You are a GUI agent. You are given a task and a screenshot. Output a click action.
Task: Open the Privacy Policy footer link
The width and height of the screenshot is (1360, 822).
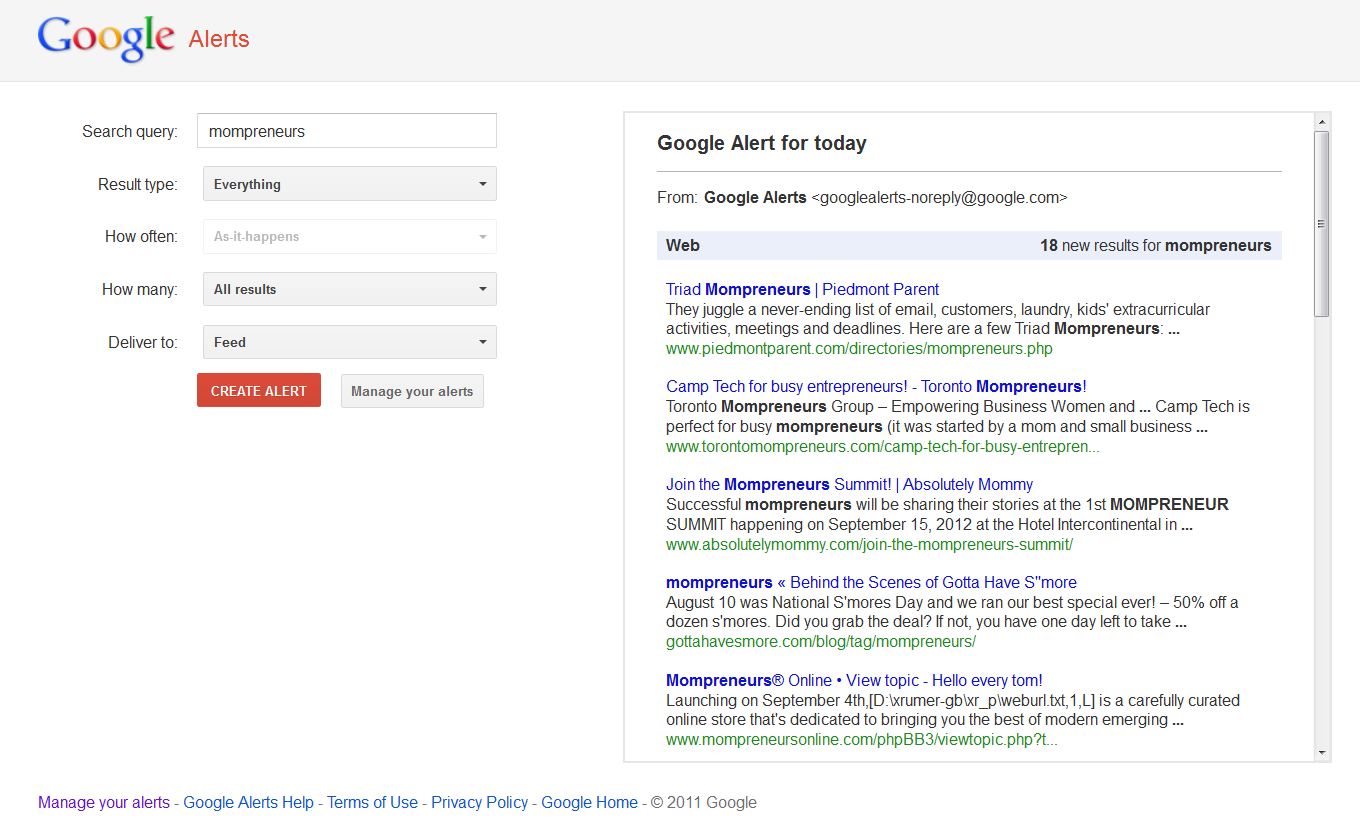click(x=479, y=802)
